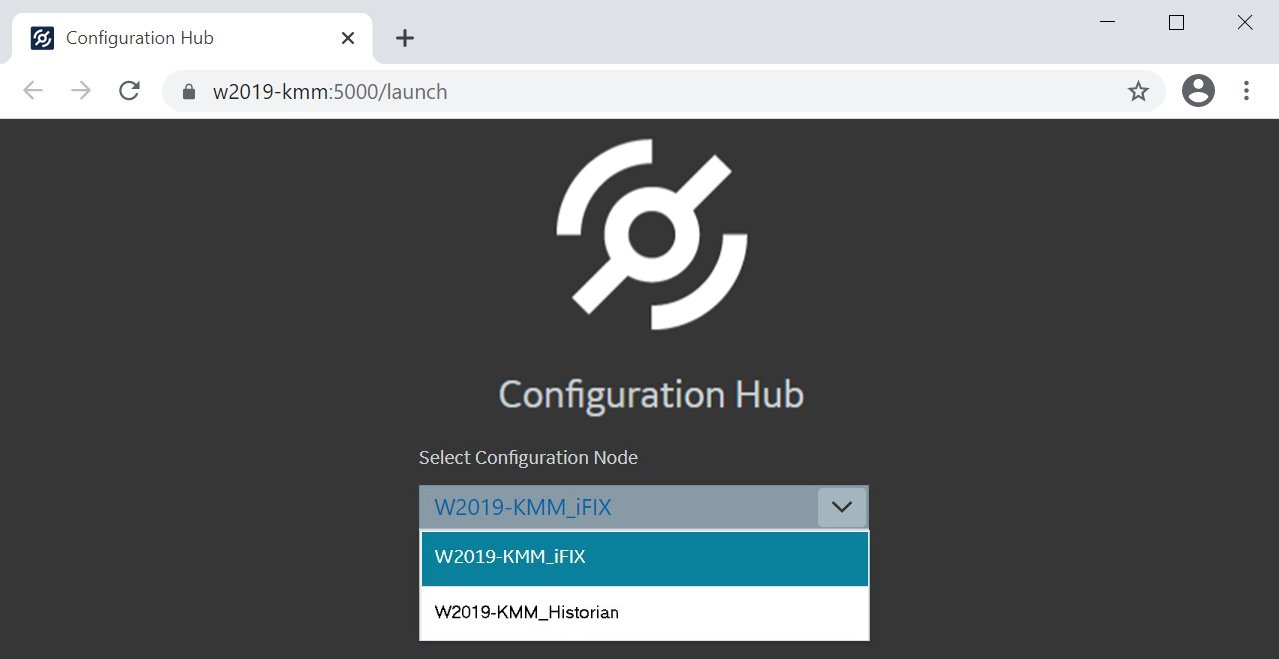Go back to previous page
The image size is (1279, 659).
[33, 91]
